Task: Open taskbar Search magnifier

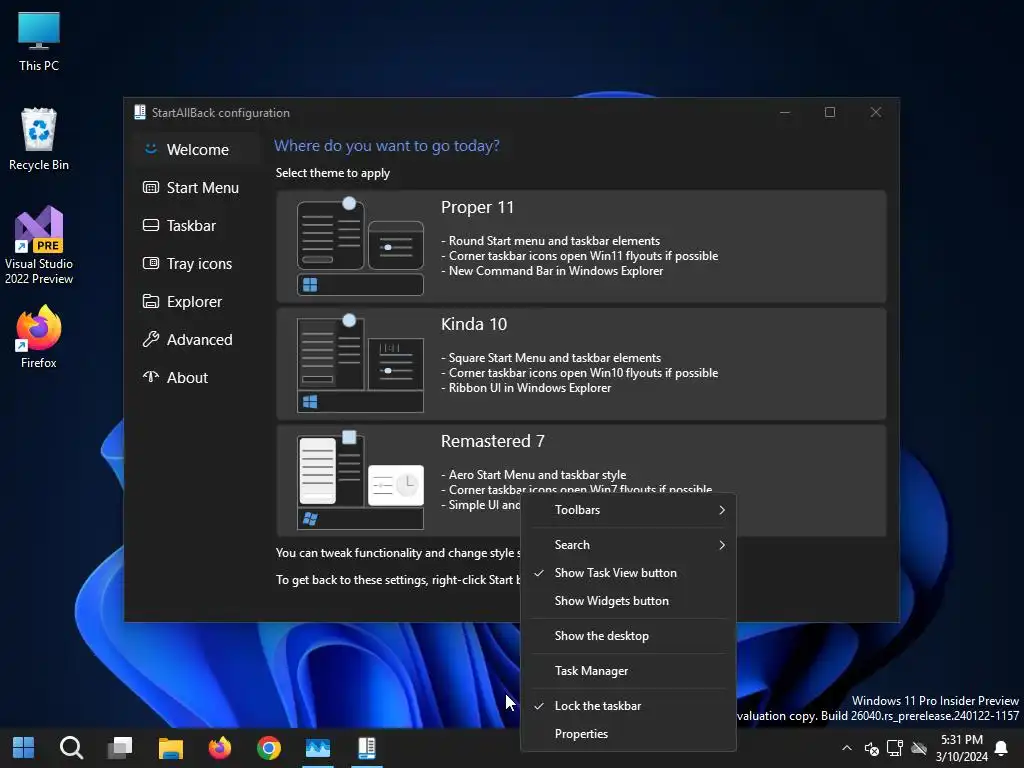Action: point(71,748)
